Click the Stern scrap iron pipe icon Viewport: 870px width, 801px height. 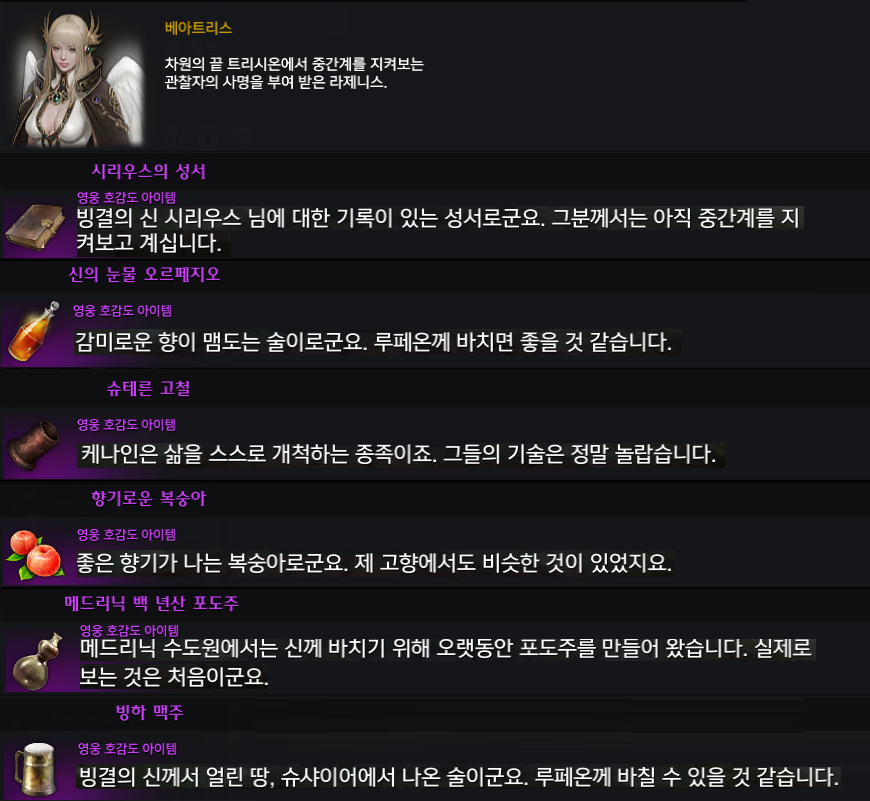click(x=34, y=445)
